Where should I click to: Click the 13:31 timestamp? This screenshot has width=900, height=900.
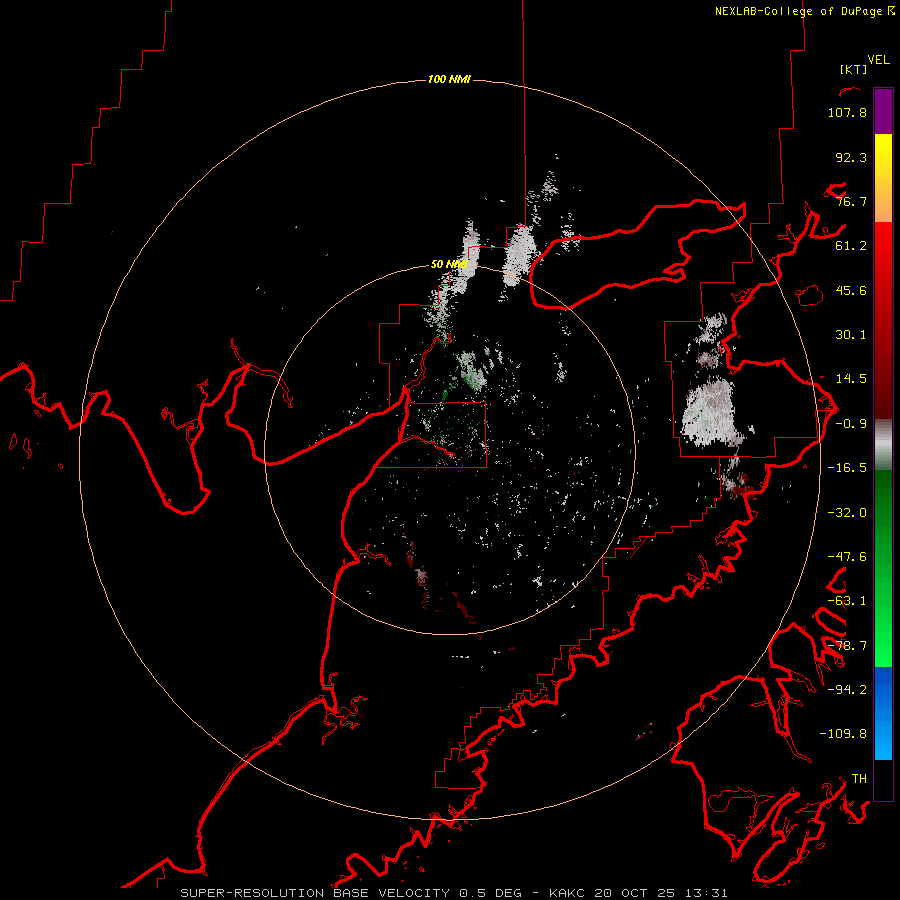[x=707, y=893]
